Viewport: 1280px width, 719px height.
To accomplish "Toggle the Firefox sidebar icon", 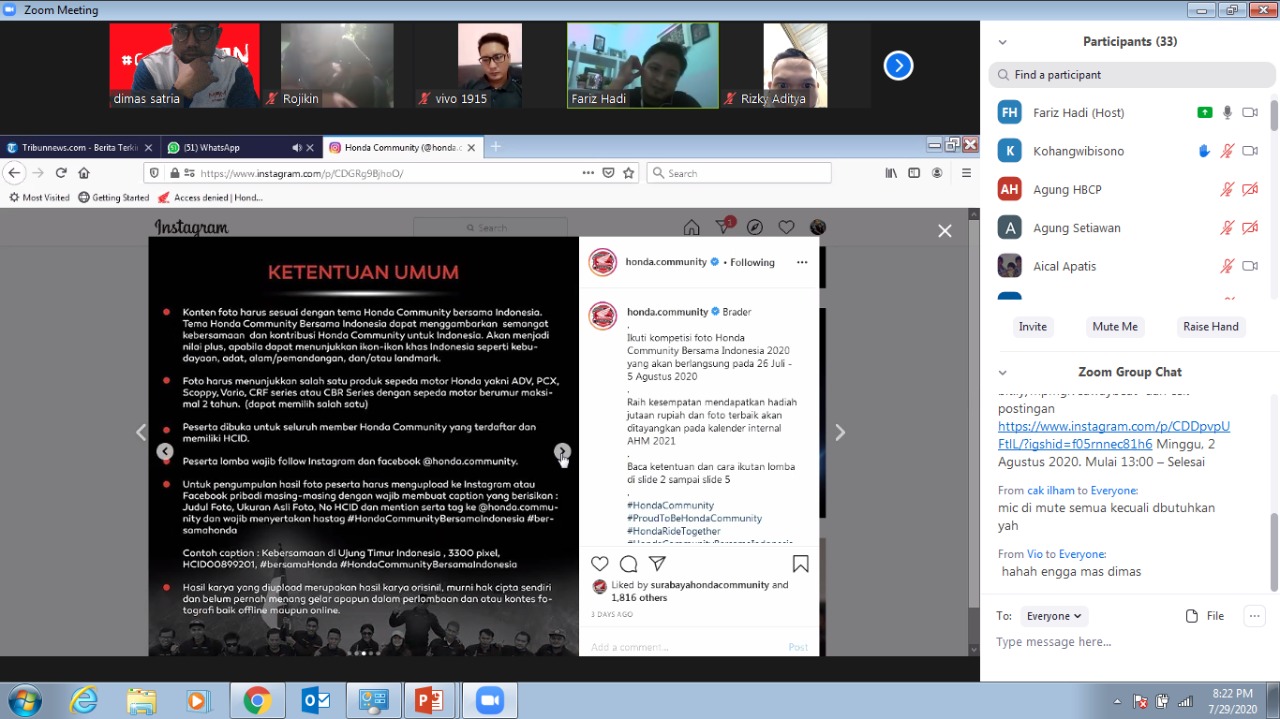I will (x=914, y=173).
